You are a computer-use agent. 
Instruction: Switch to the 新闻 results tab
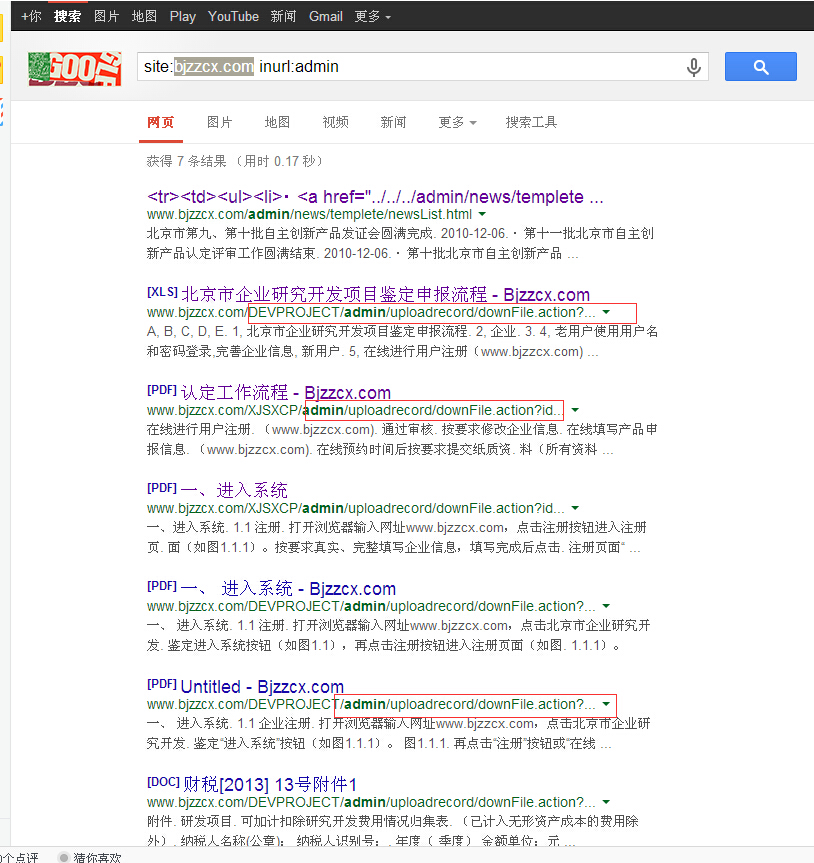click(394, 122)
